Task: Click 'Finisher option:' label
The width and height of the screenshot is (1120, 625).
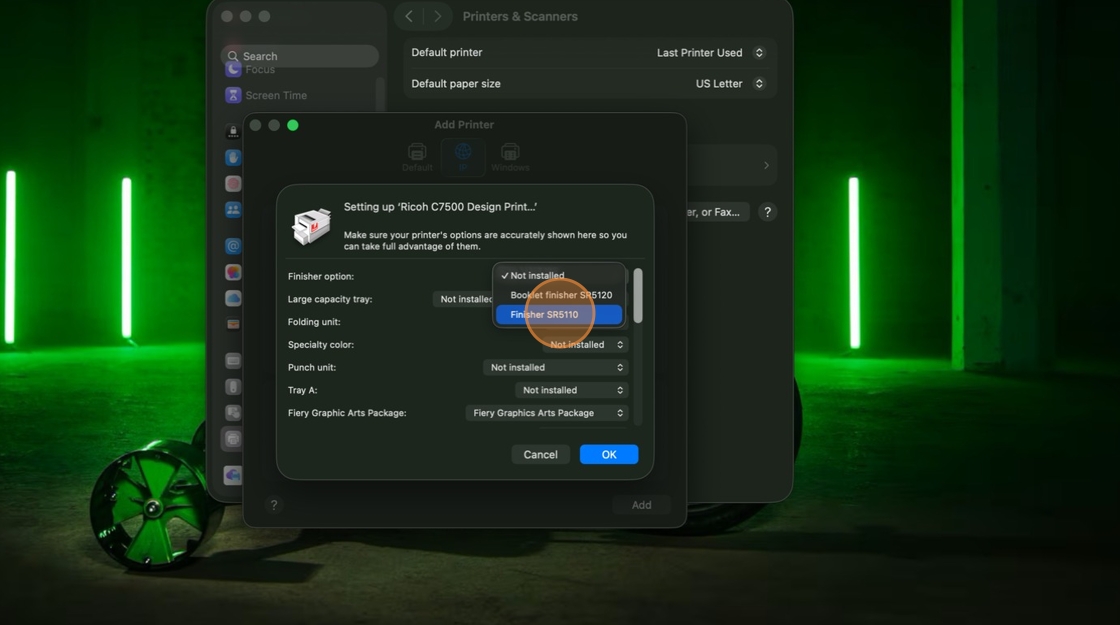Action: pos(321,276)
